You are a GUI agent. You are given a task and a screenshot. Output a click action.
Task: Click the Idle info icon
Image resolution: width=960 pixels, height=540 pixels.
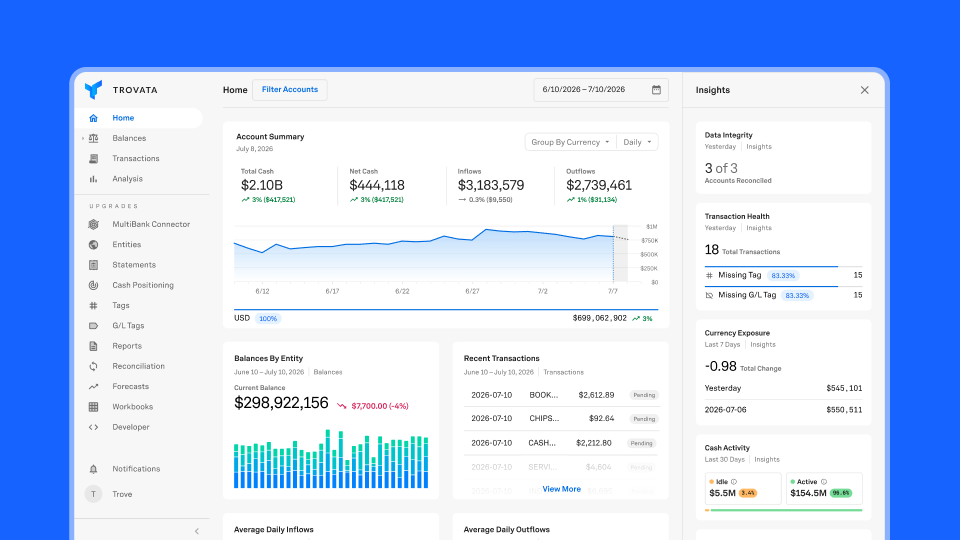733,482
